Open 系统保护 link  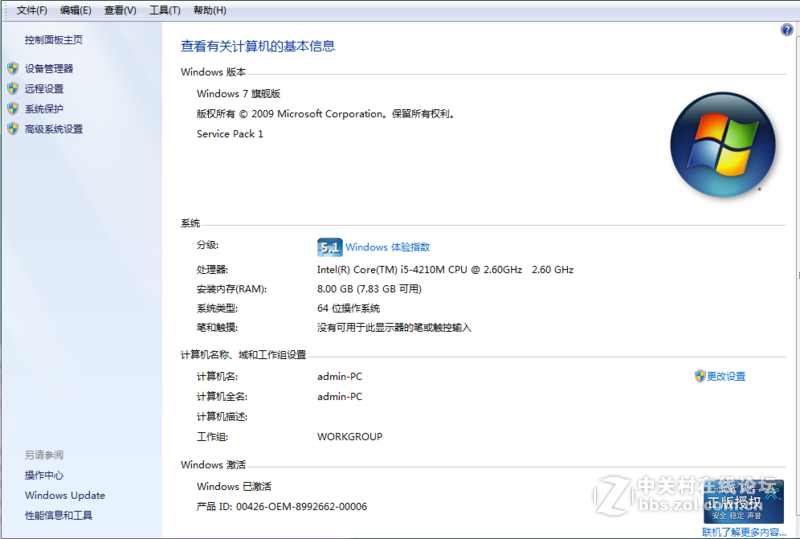(x=44, y=109)
